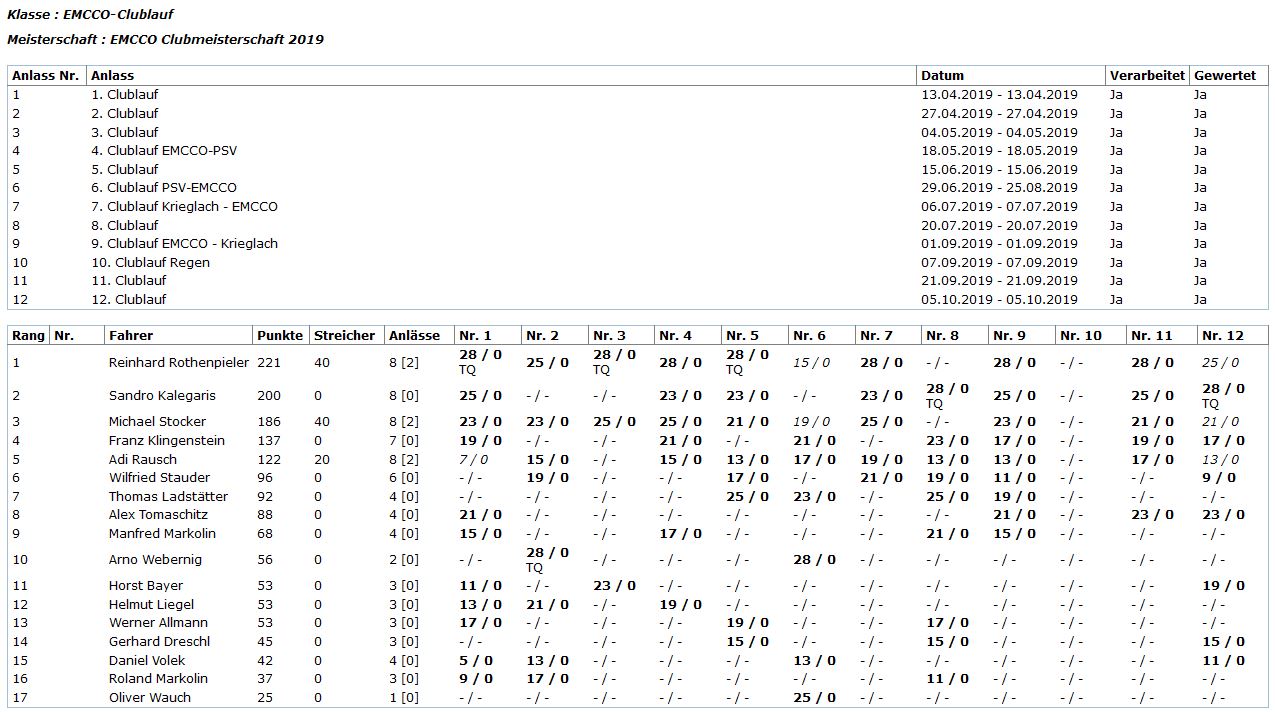Select the '12. Clublauf' event row

(638, 300)
